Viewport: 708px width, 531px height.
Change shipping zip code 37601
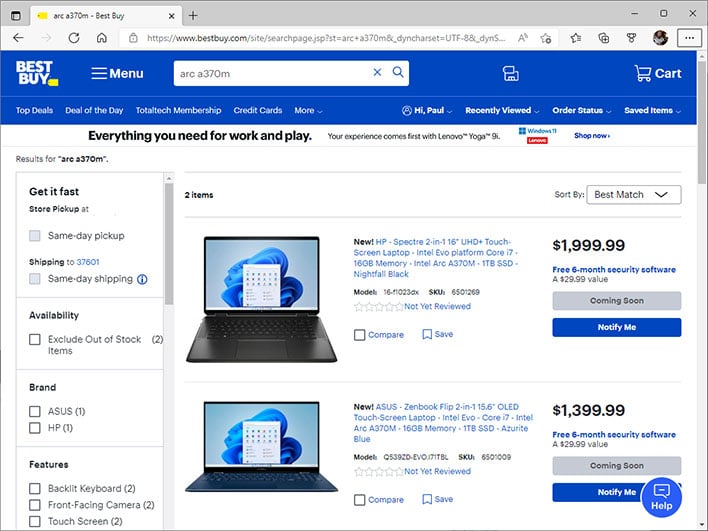click(x=88, y=262)
